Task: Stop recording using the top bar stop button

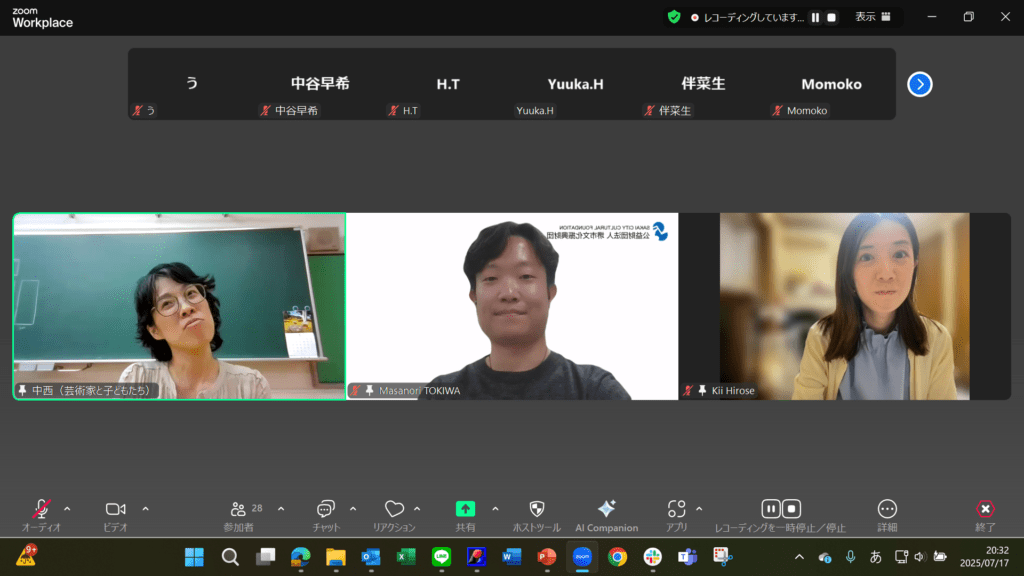Action: (831, 17)
